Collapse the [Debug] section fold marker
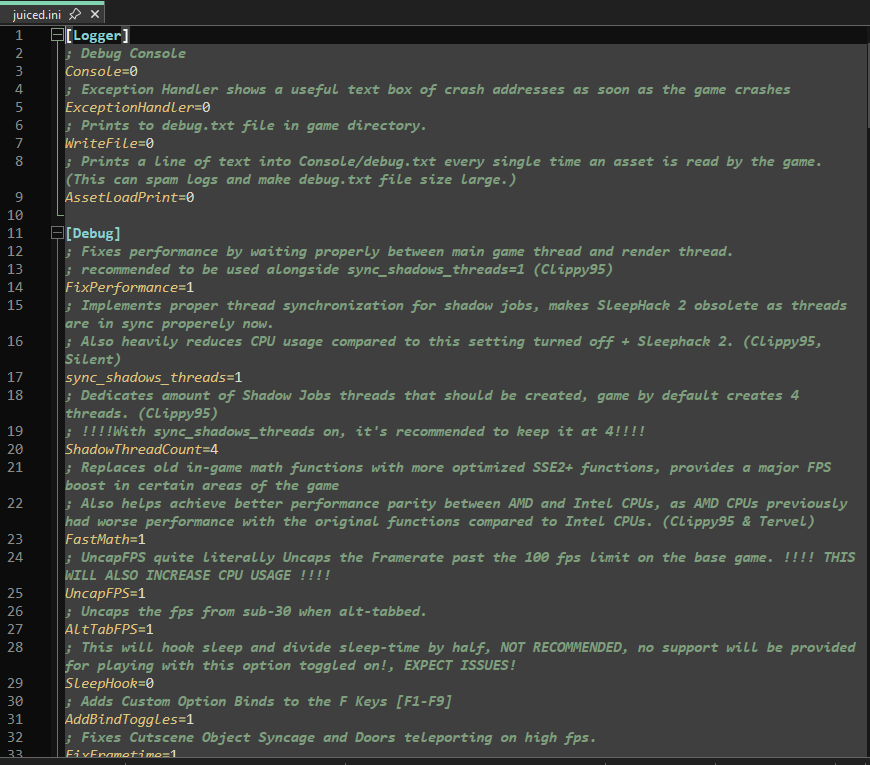This screenshot has height=765, width=870. coord(57,233)
